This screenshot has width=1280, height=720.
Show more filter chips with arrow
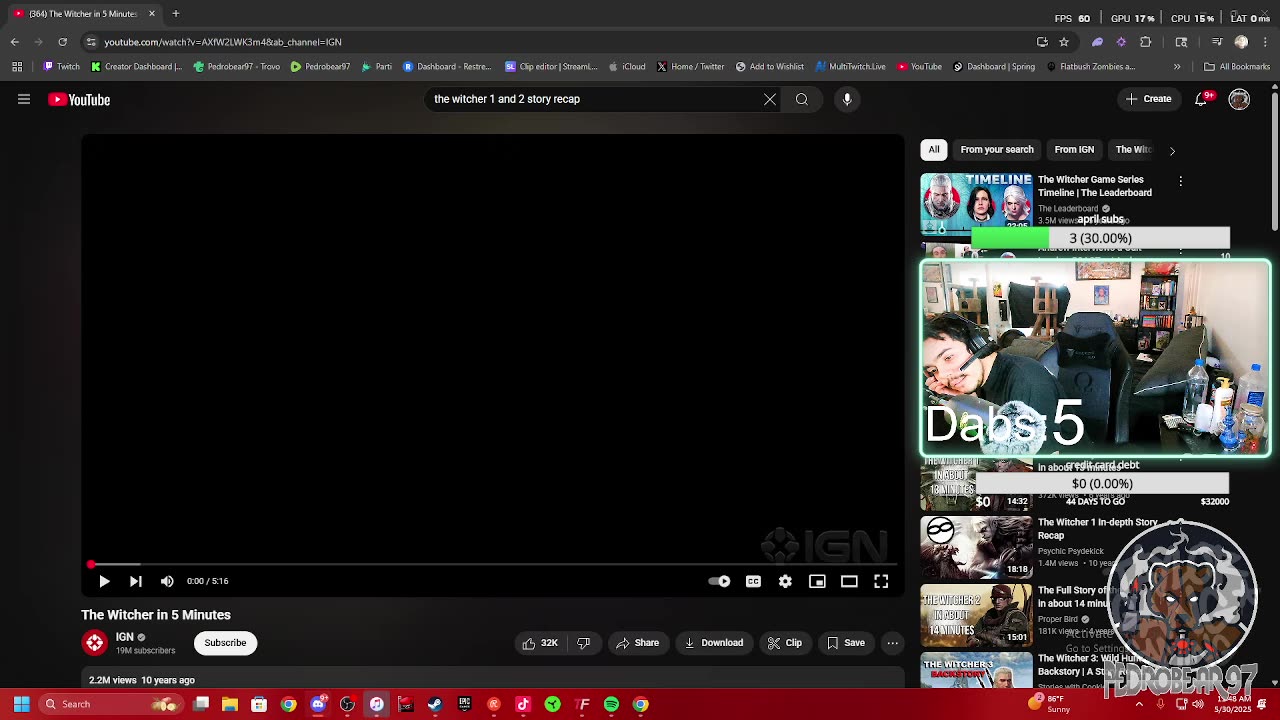[1172, 151]
